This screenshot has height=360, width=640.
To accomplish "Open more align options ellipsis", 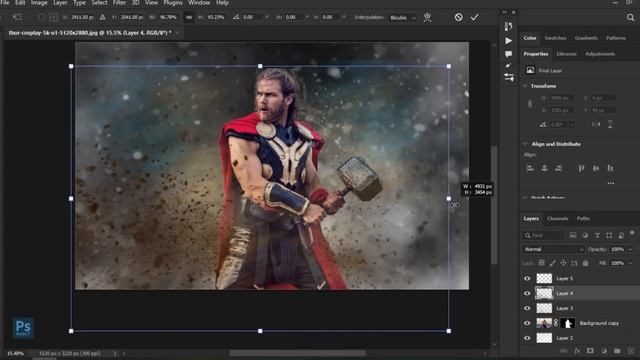I will click(611, 183).
